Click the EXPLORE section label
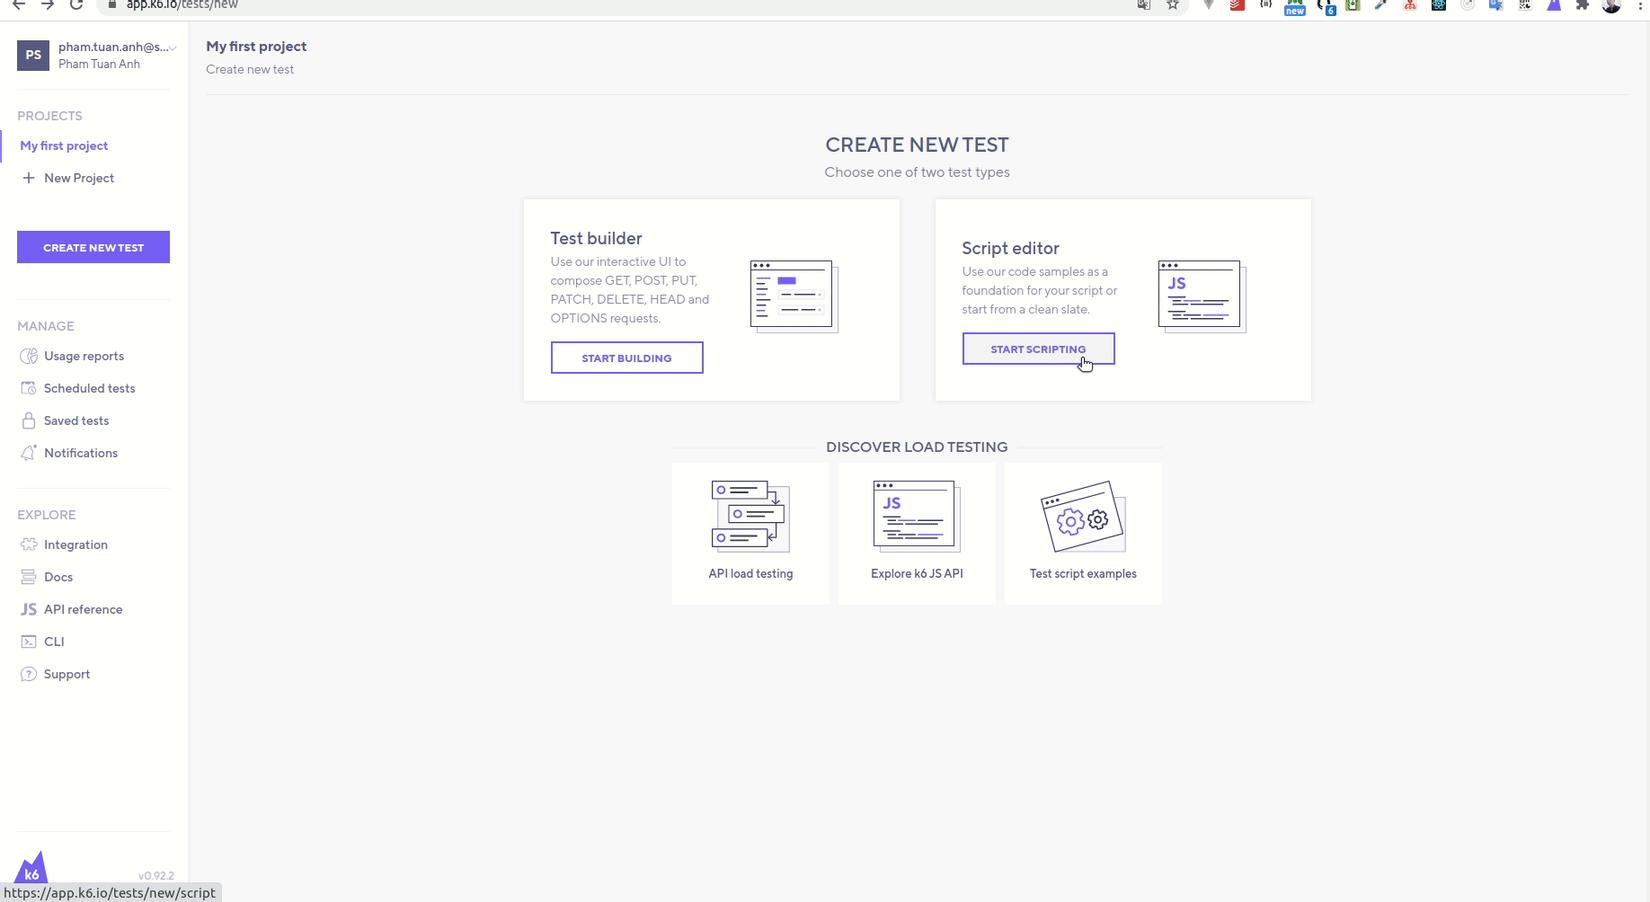This screenshot has width=1650, height=902. click(x=46, y=515)
